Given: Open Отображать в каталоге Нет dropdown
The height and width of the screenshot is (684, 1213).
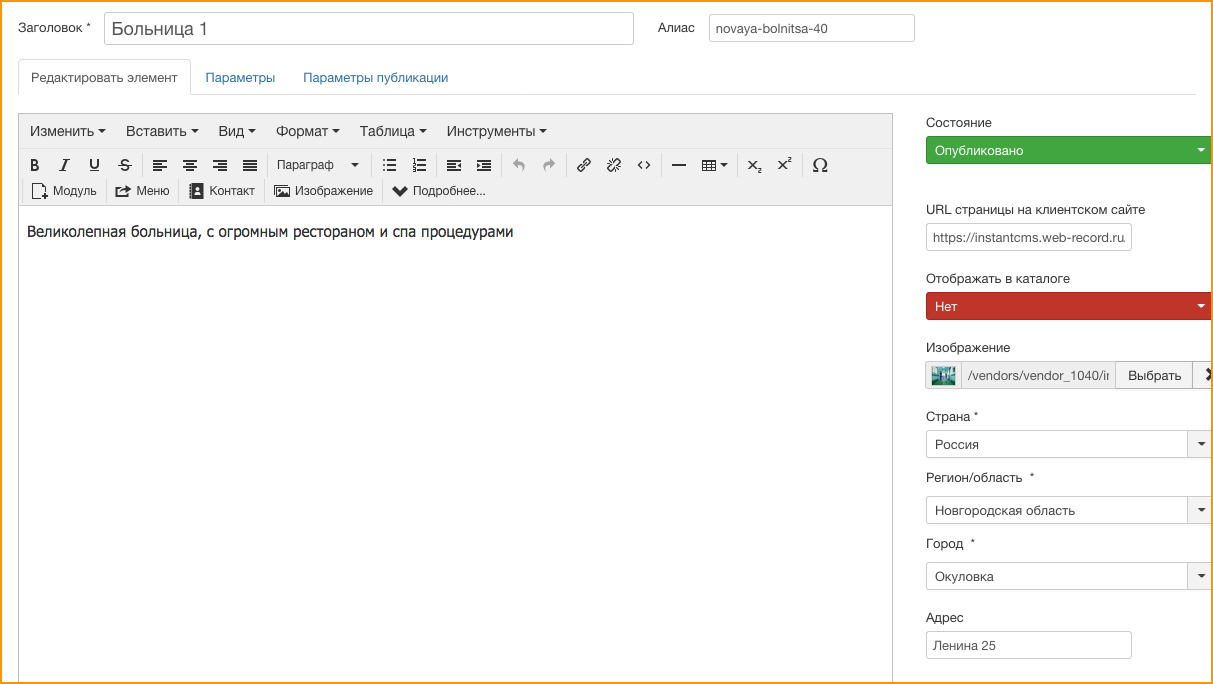Looking at the screenshot, I should (1069, 307).
